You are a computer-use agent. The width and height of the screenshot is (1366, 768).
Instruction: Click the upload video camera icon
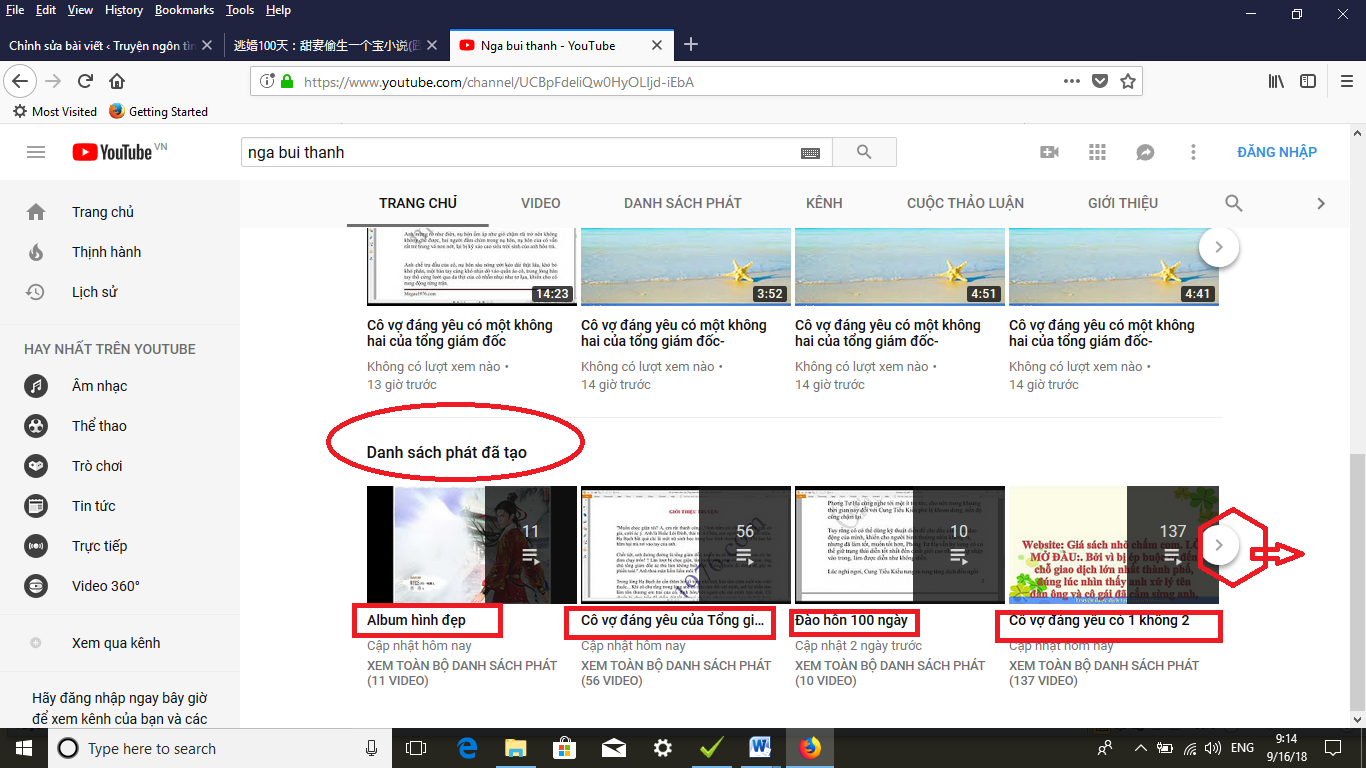(1049, 152)
